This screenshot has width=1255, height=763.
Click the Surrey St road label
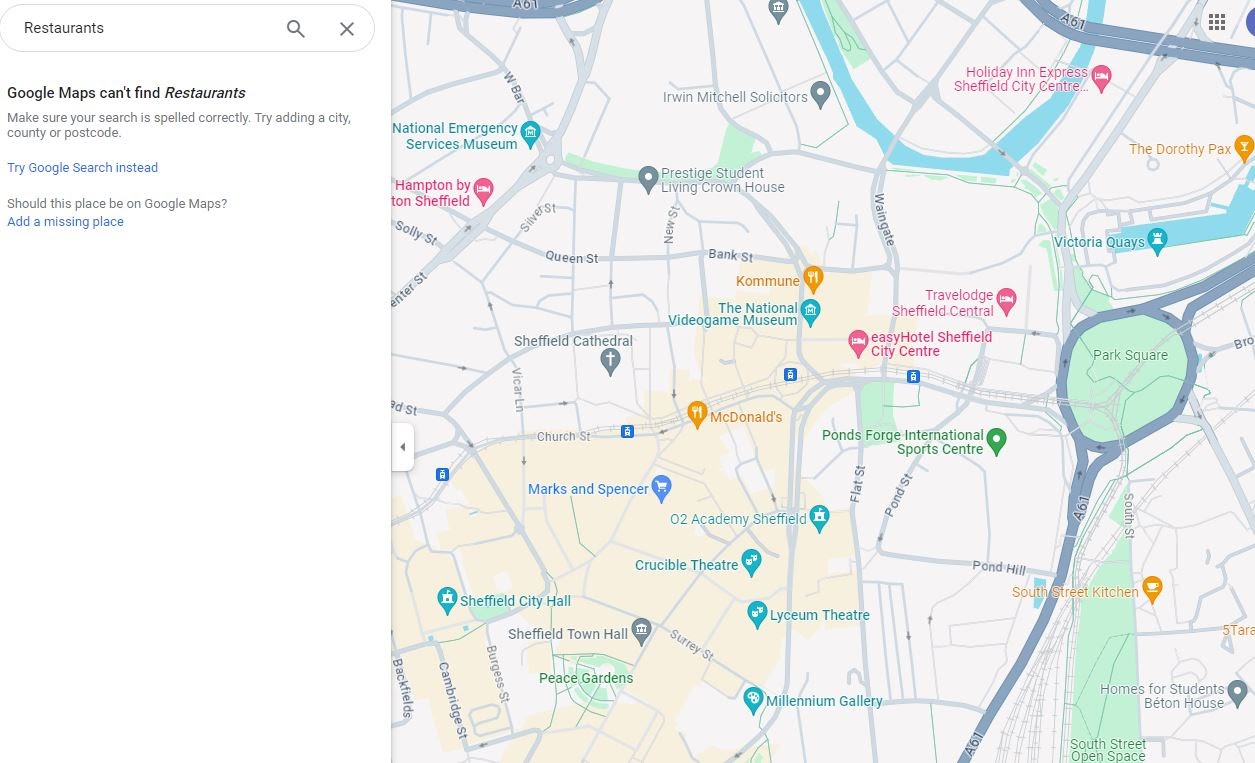pos(691,644)
